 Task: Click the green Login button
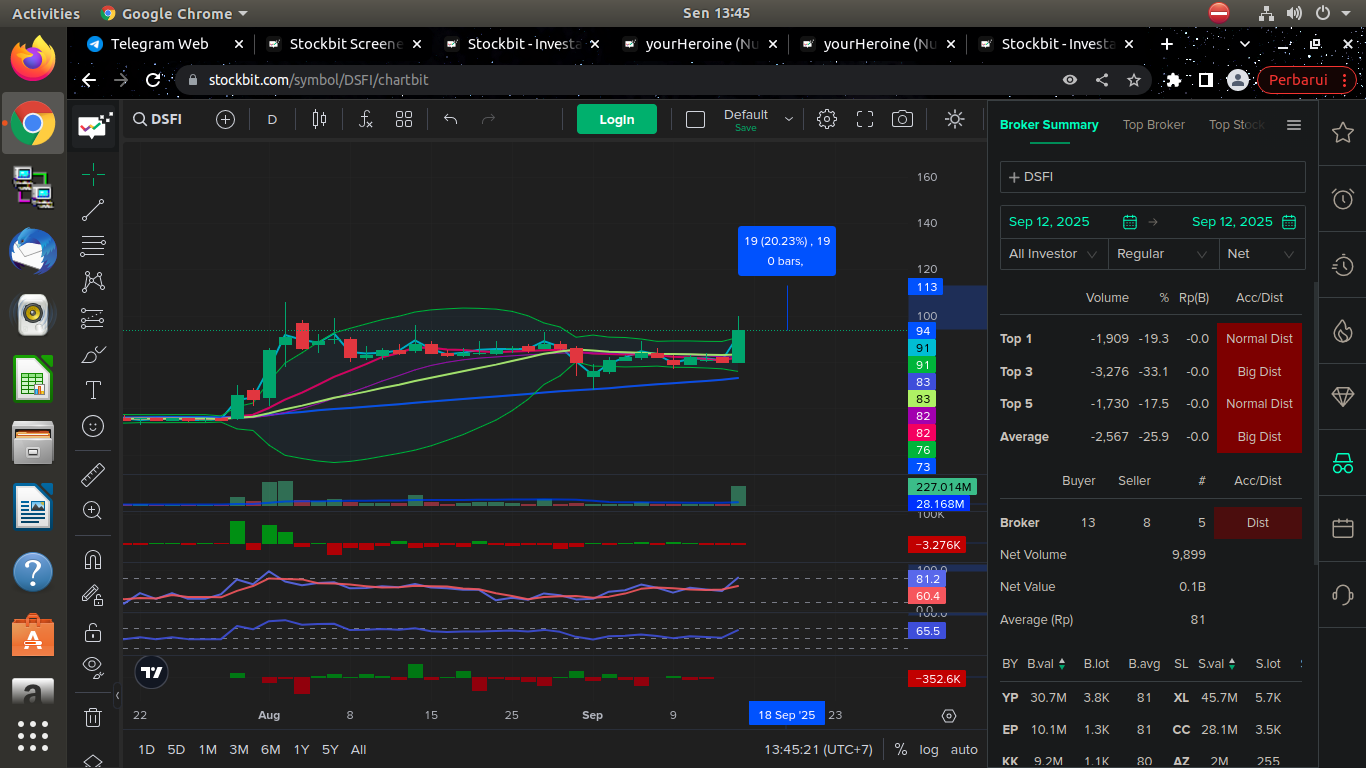(x=617, y=119)
